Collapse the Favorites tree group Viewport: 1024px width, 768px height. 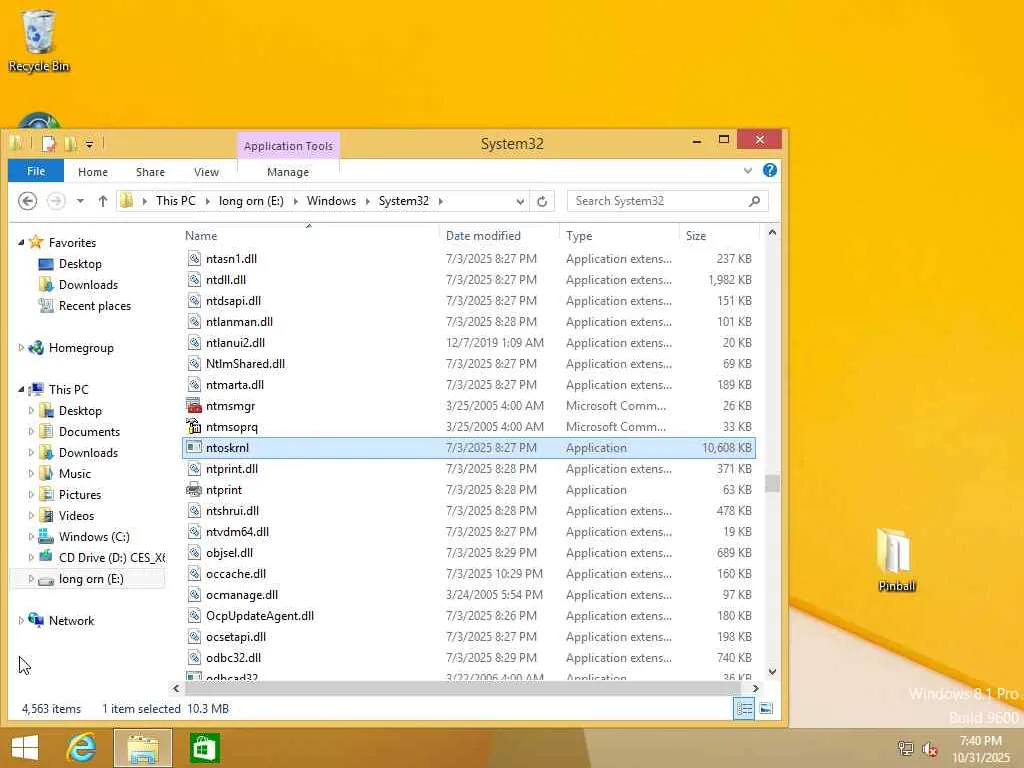(x=21, y=242)
